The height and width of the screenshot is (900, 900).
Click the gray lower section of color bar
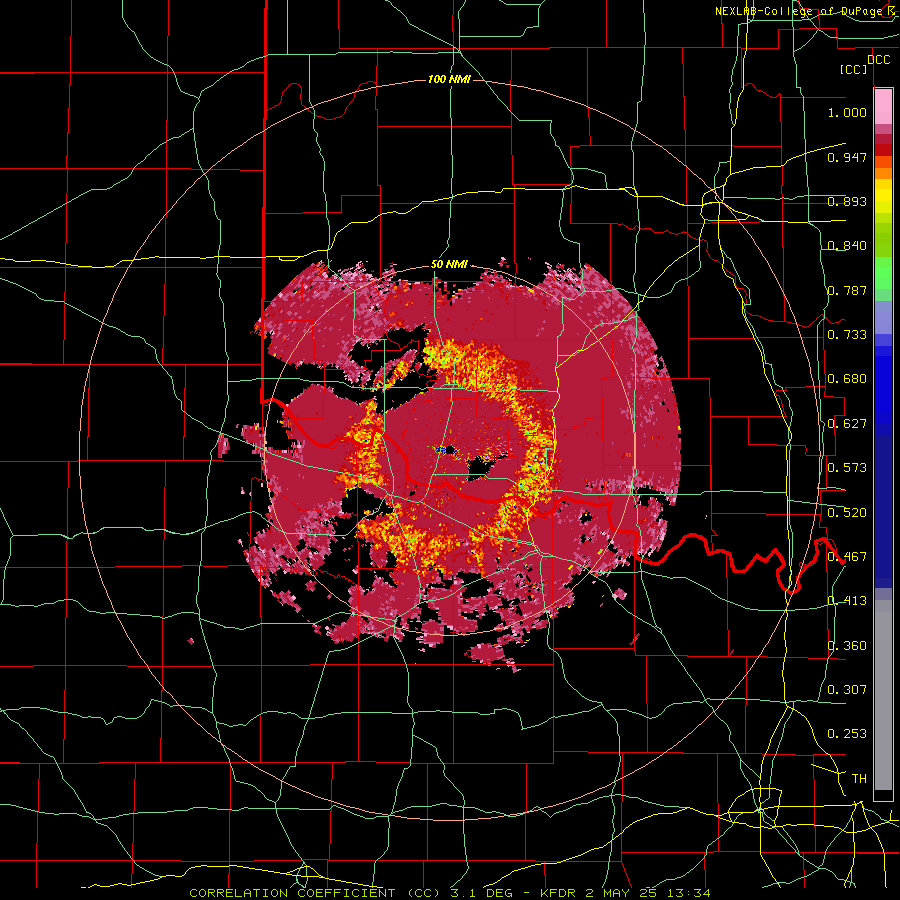pos(883,695)
